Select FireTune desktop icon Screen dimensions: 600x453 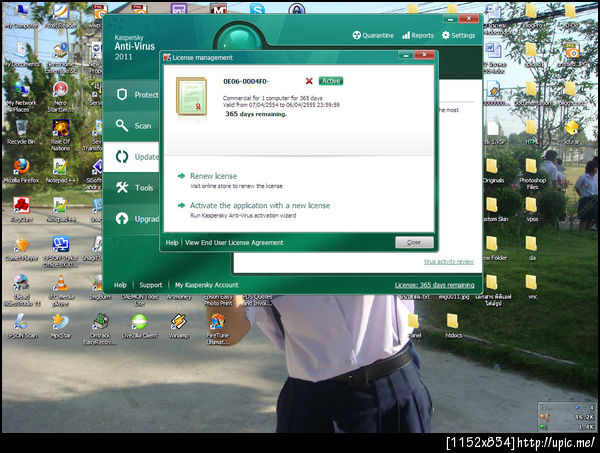218,329
